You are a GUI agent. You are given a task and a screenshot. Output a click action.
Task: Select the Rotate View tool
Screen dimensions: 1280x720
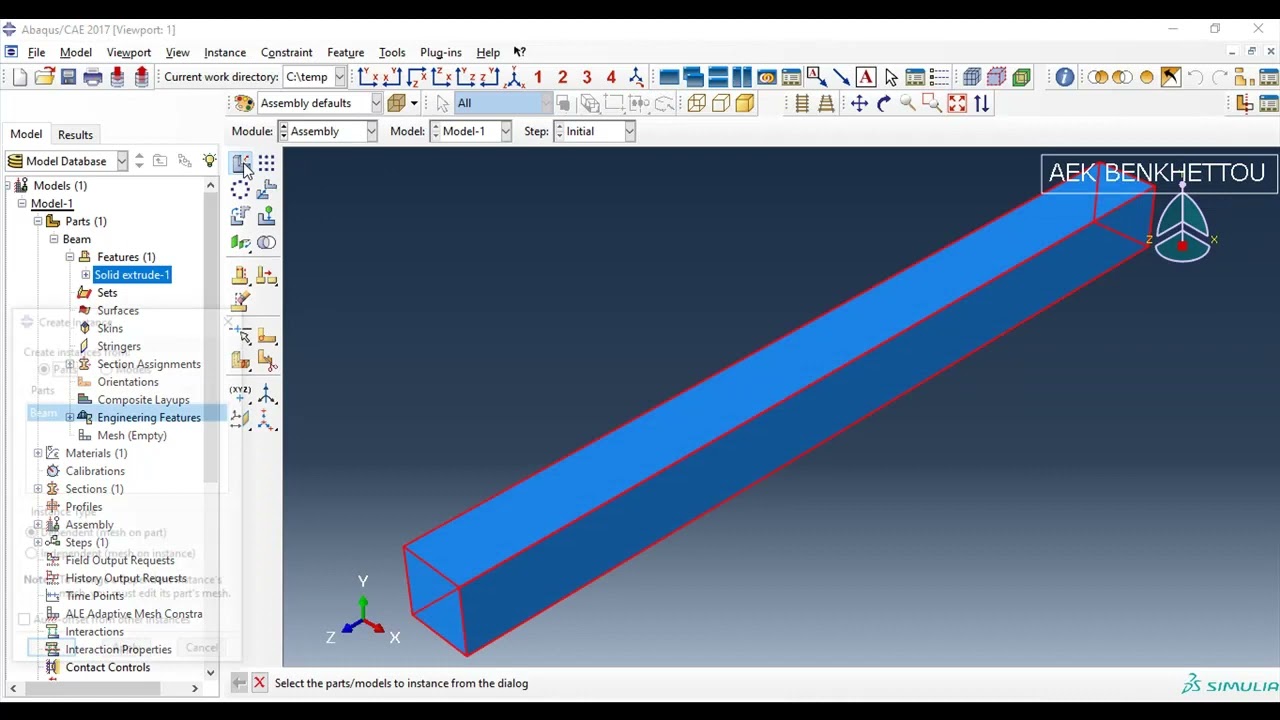pyautogui.click(x=884, y=103)
